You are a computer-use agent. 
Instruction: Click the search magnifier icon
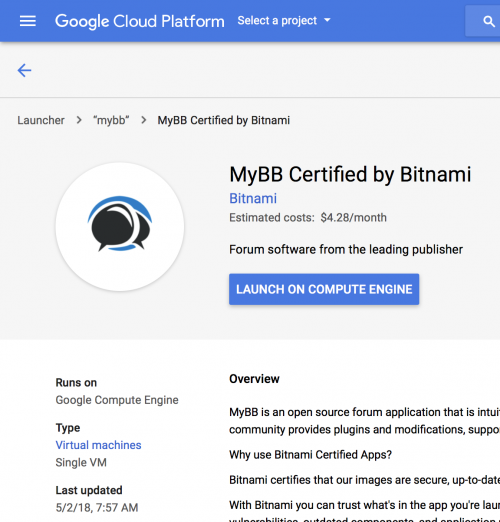pyautogui.click(x=488, y=21)
